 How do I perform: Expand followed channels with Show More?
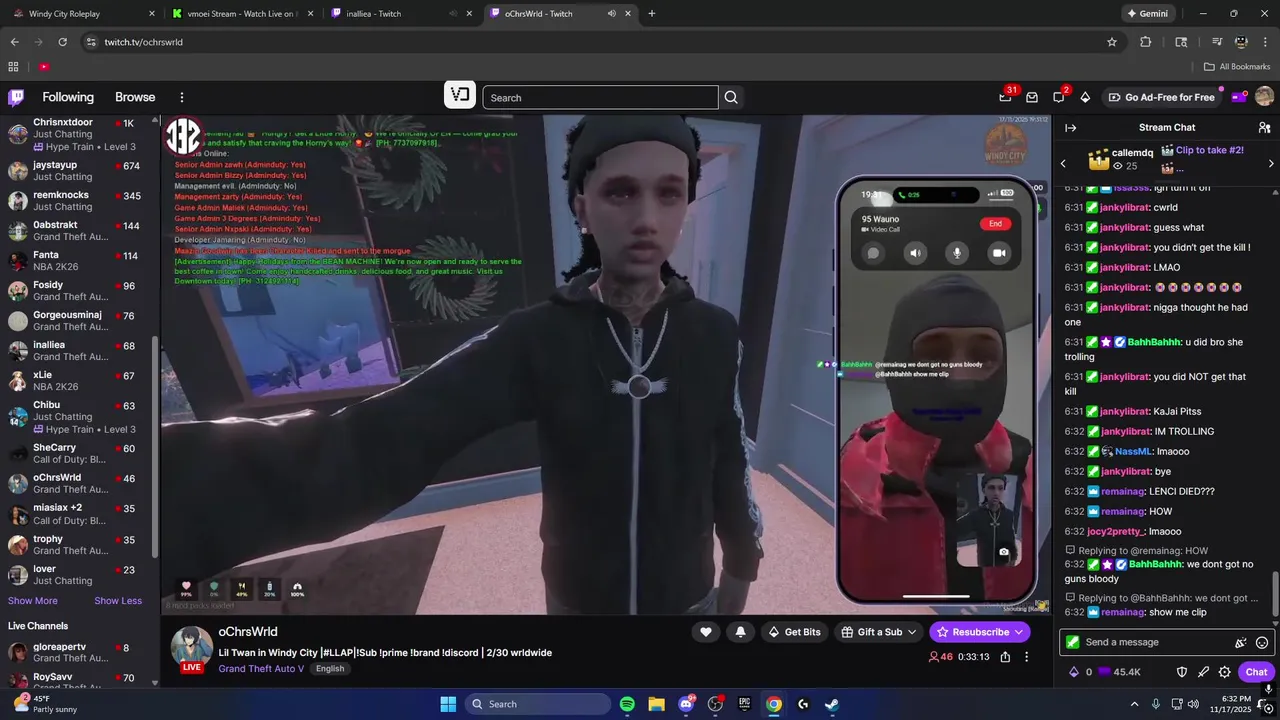click(33, 601)
